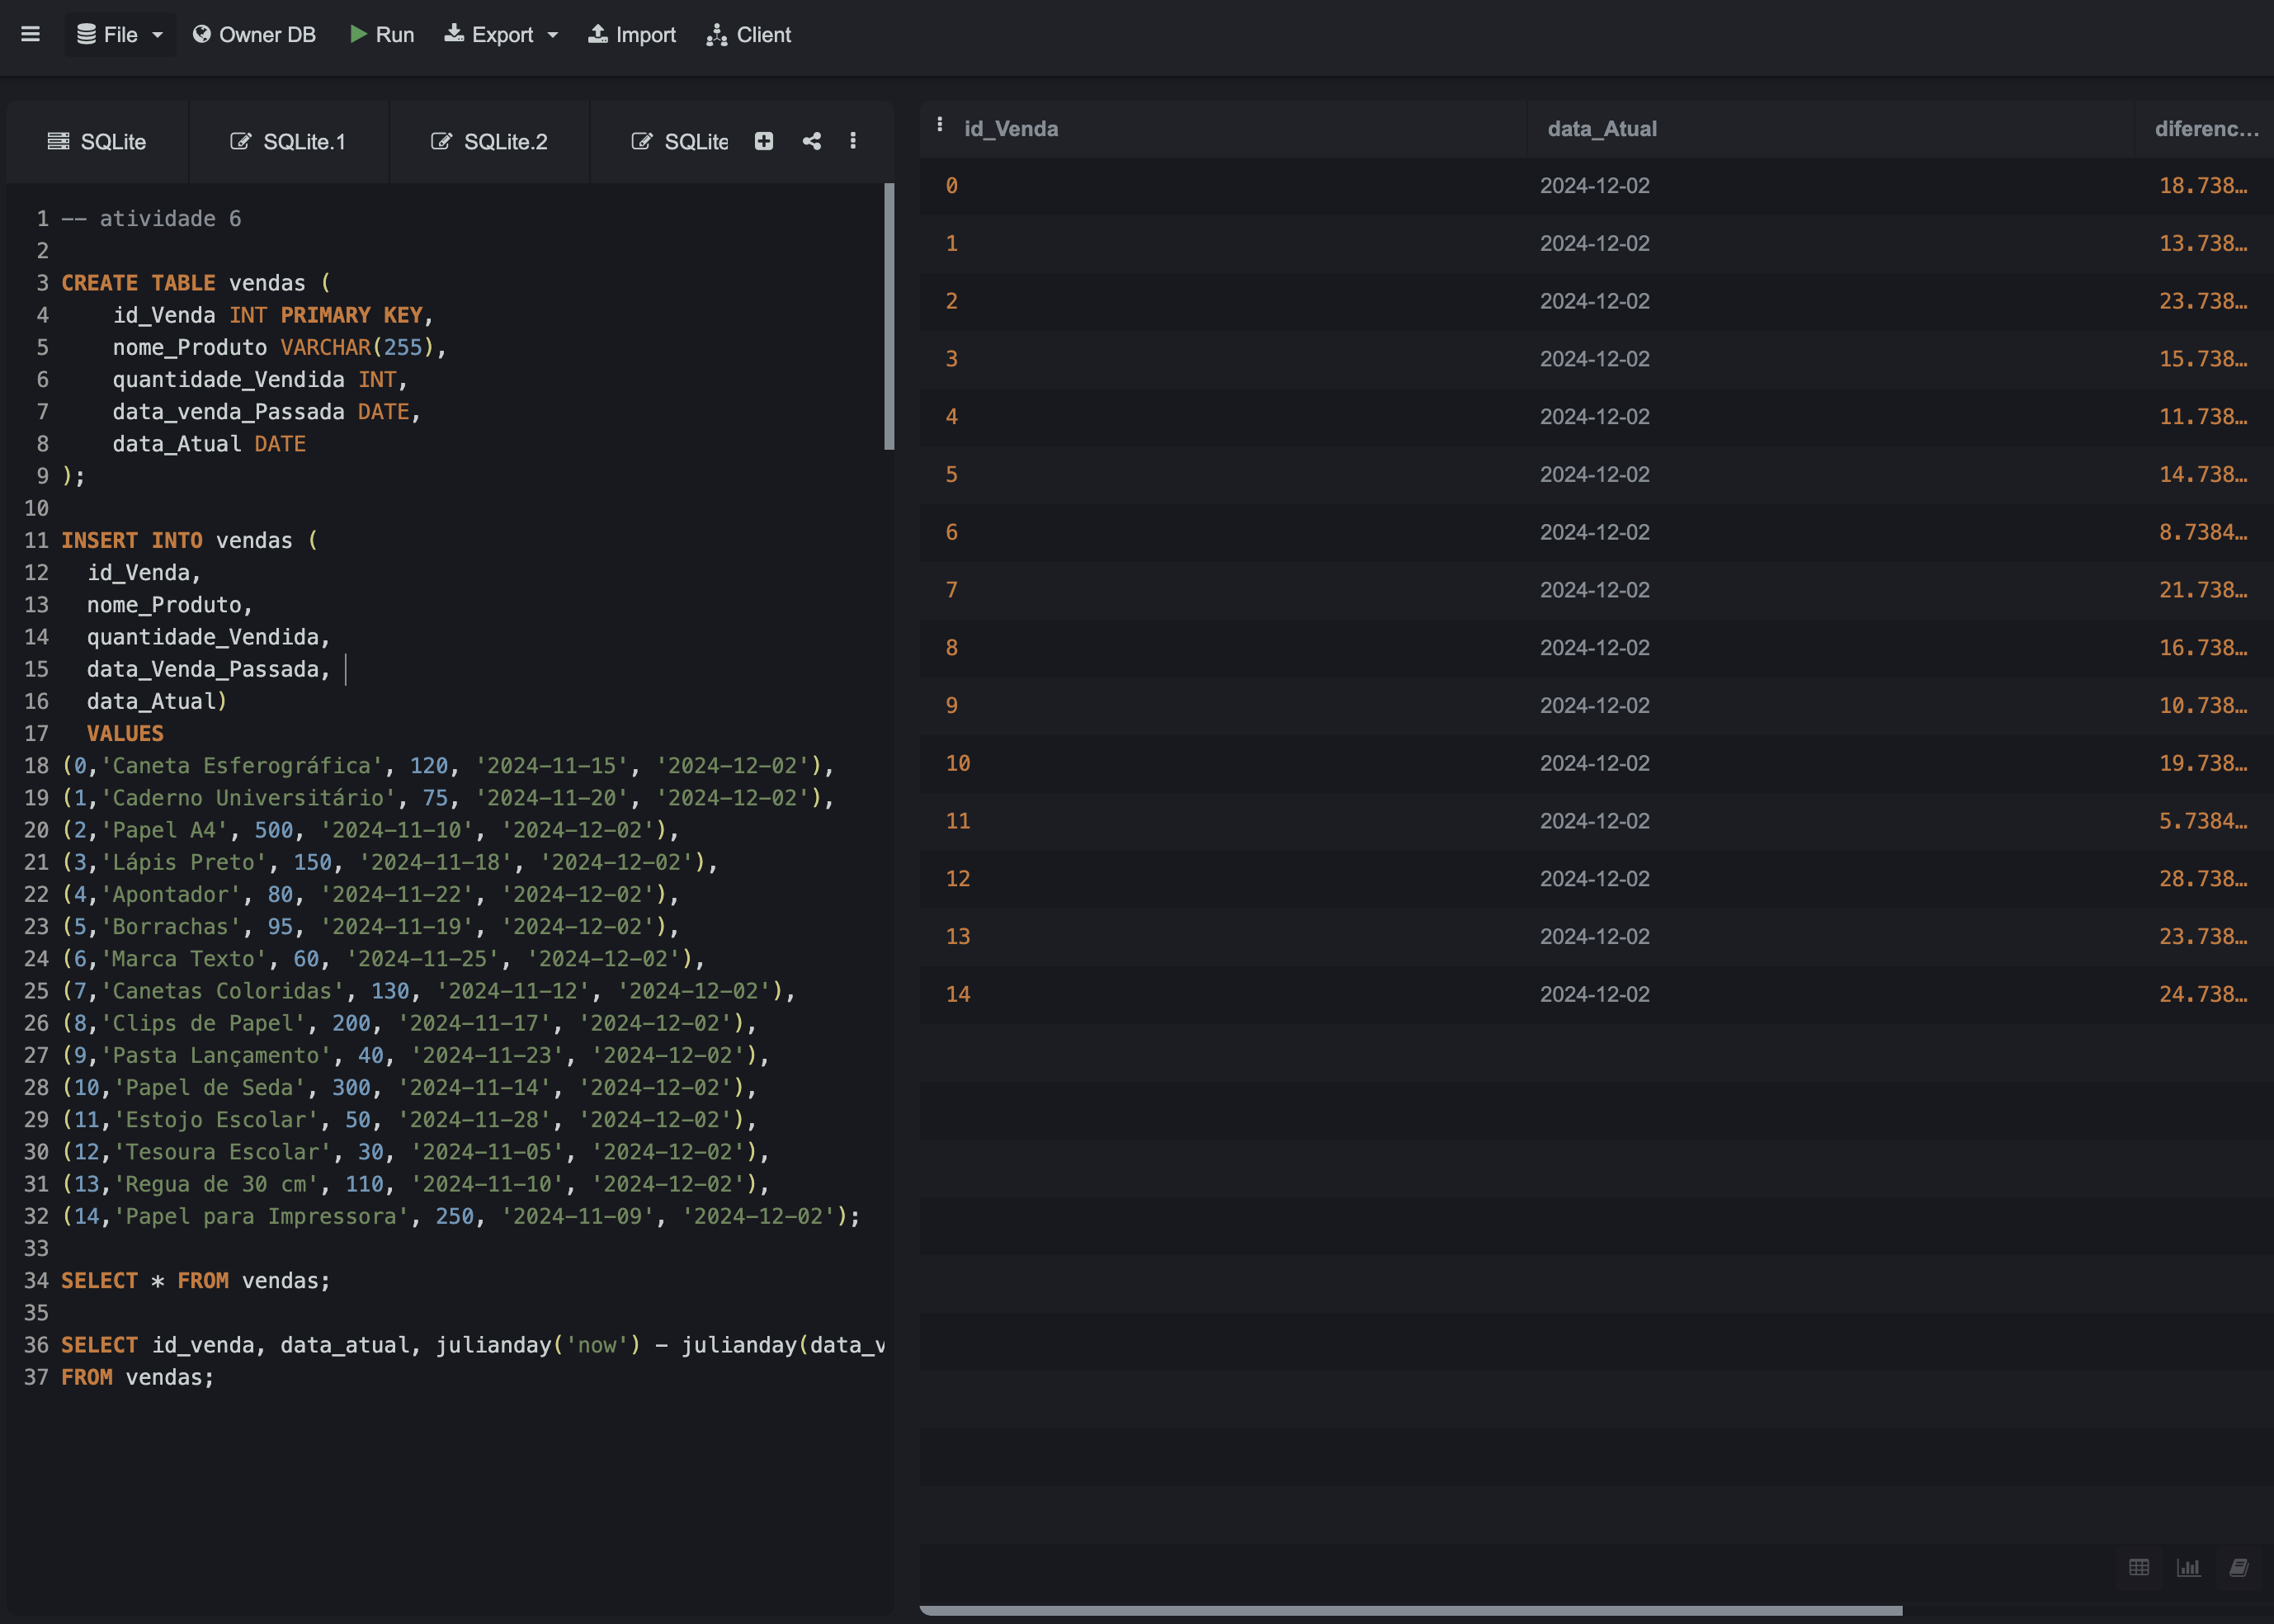
Task: Open the Client option
Action: [x=749, y=35]
